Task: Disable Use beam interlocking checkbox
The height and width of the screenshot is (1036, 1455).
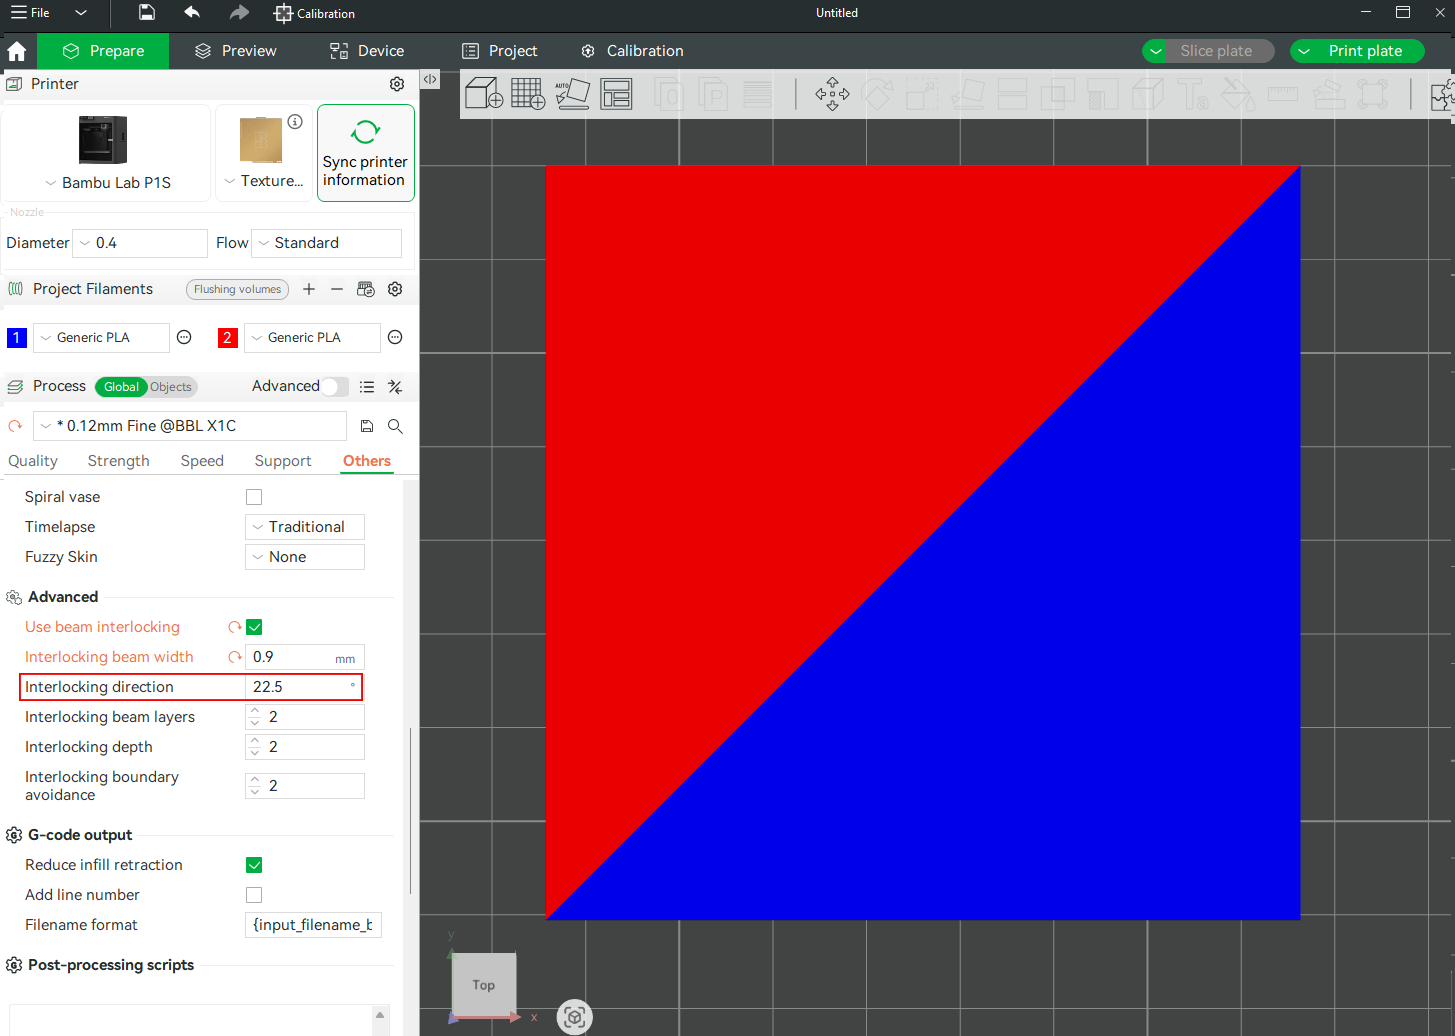Action: pos(254,627)
